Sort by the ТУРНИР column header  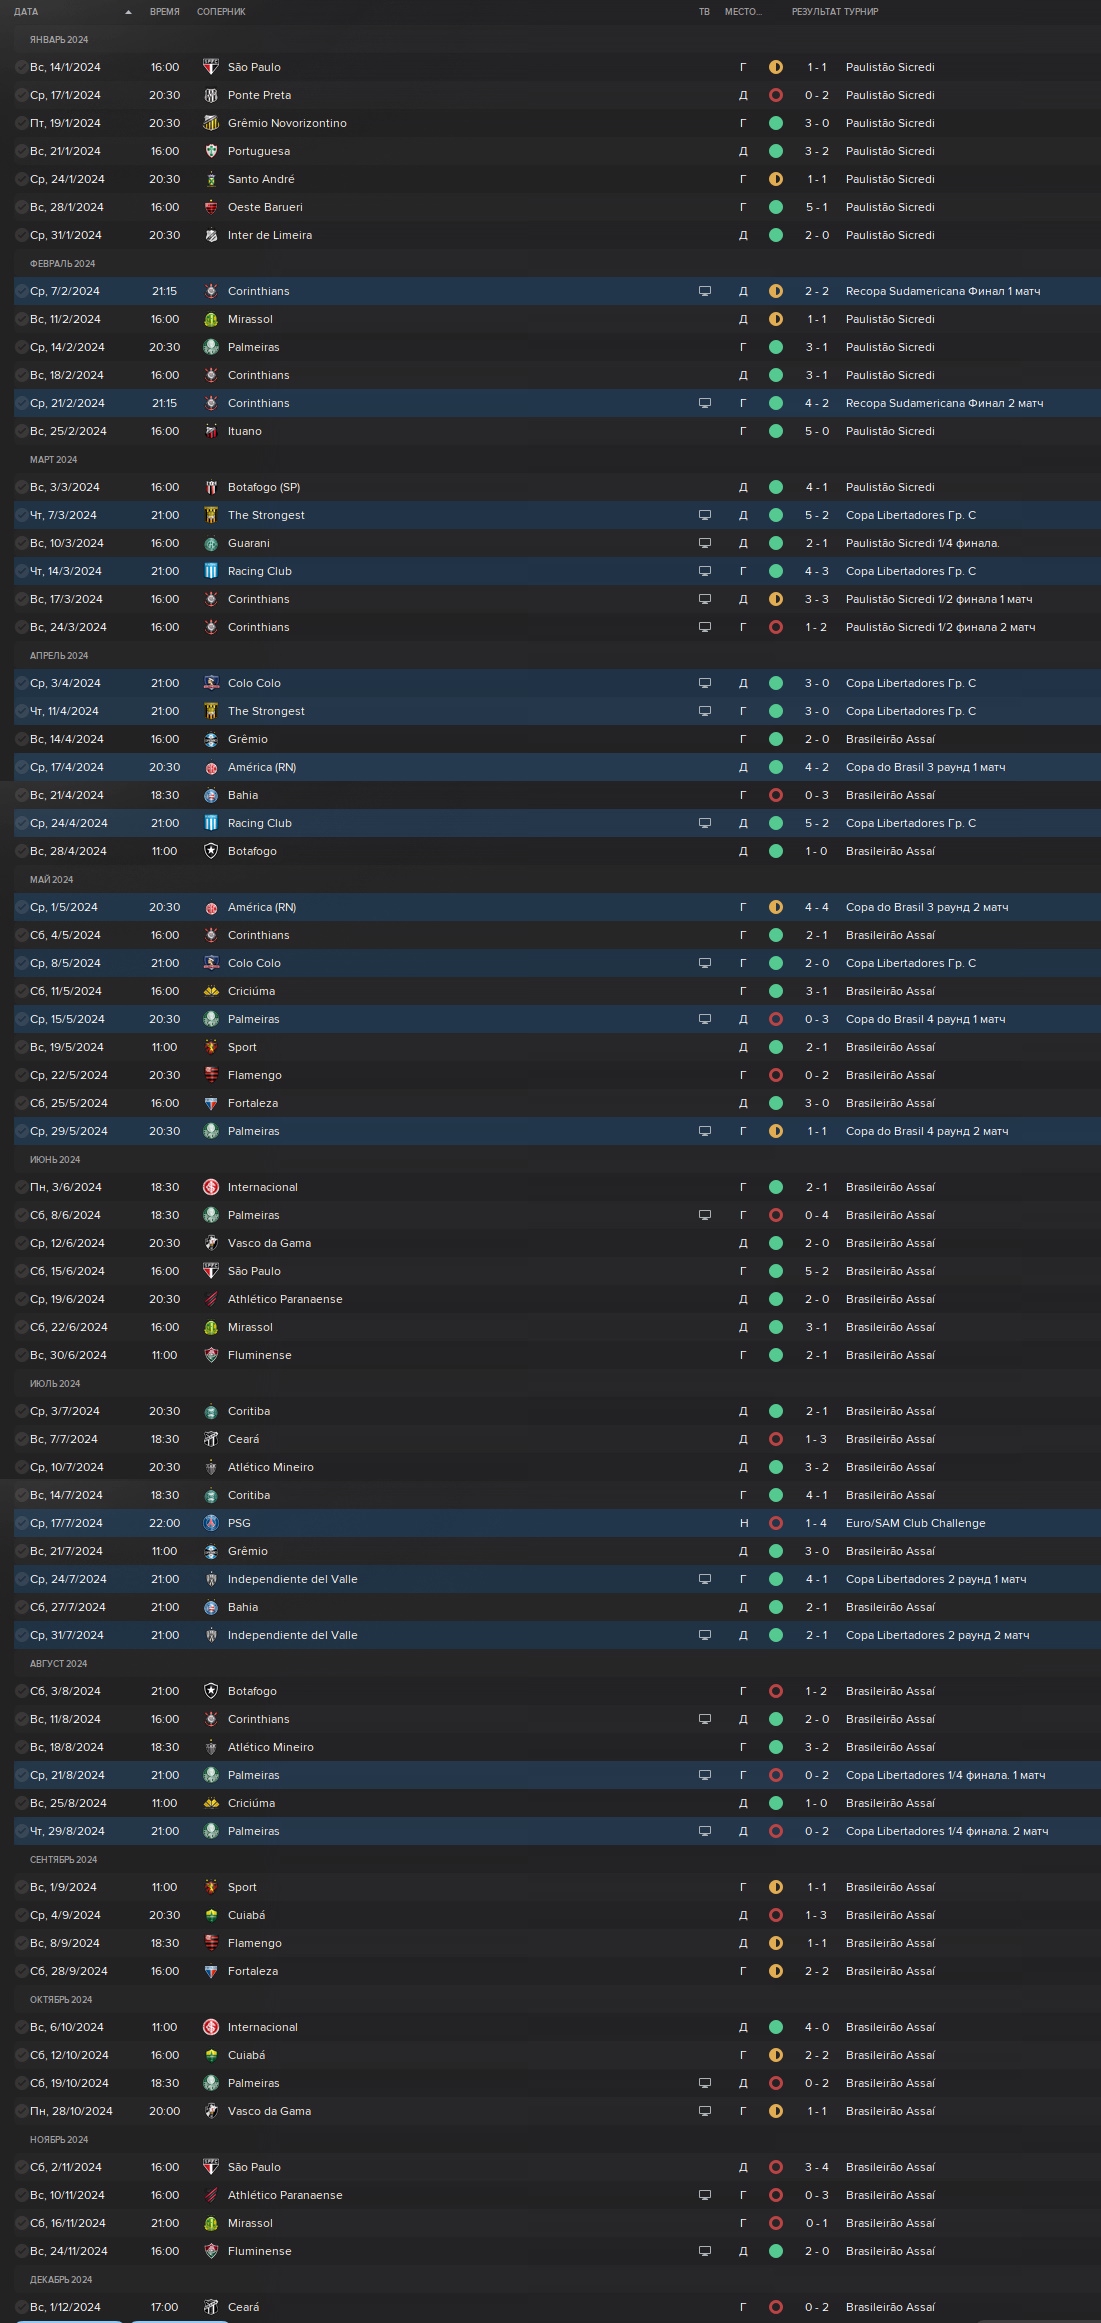[862, 12]
